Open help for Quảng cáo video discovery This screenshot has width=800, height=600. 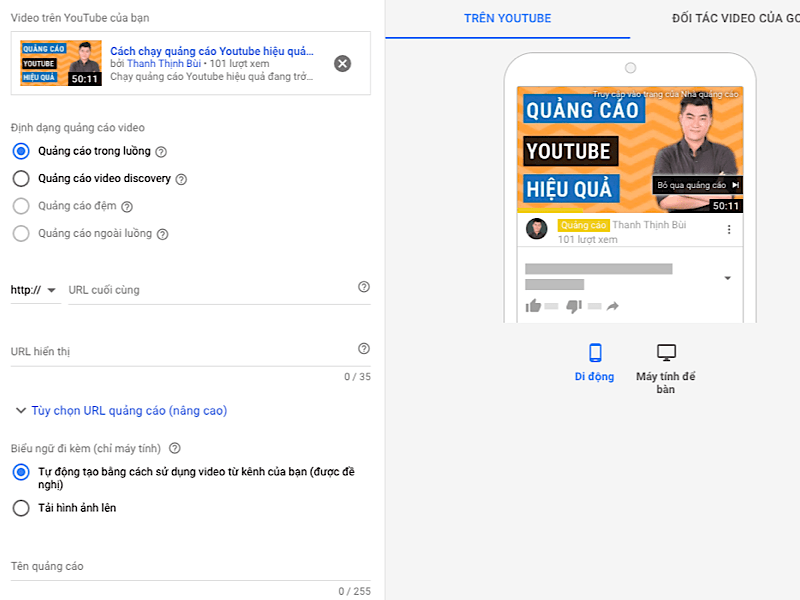(x=181, y=180)
